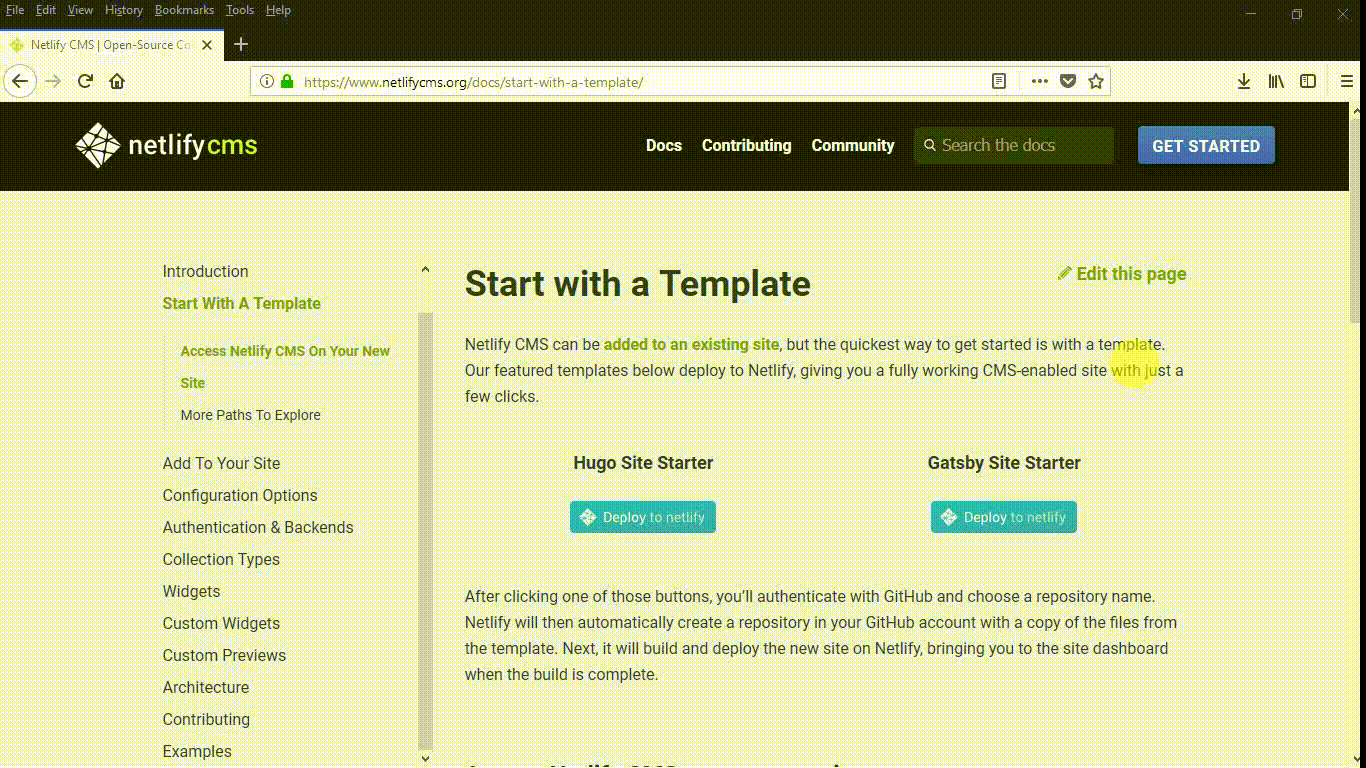Close the Netlify CMS tab

pyautogui.click(x=207, y=45)
